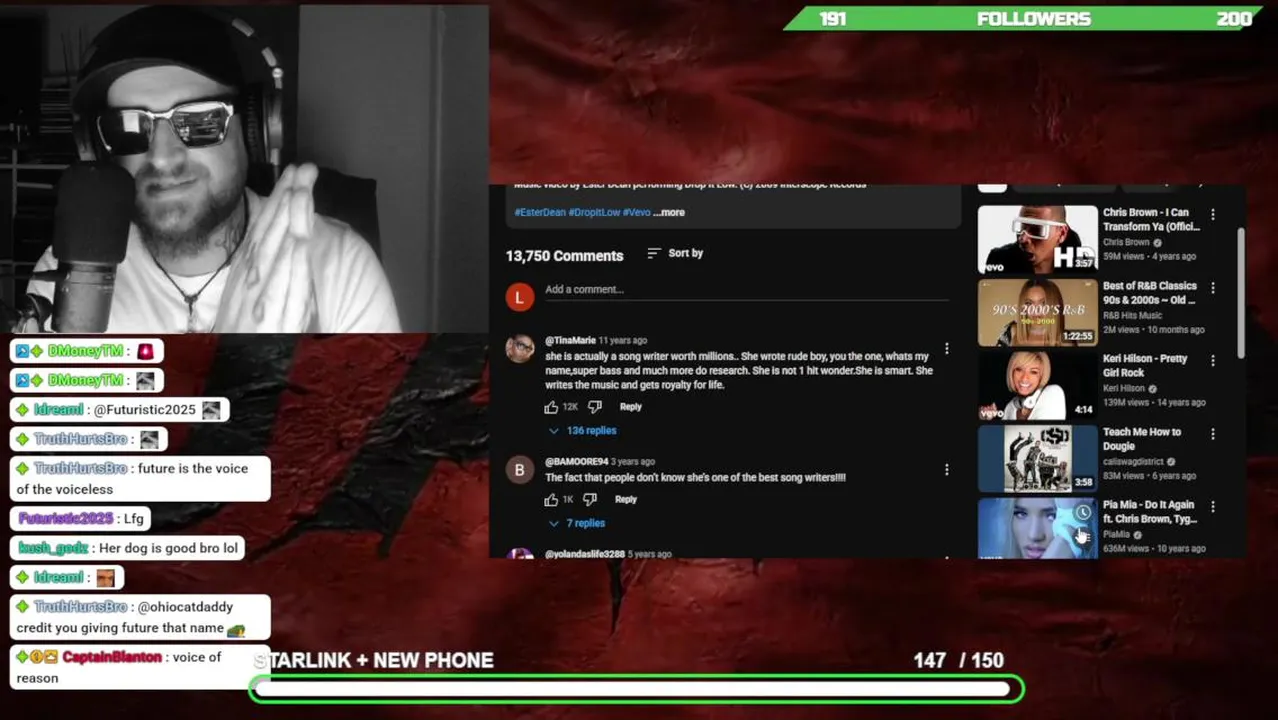Open 'Keri Hilson - Pretty Girl Rock' title
The height and width of the screenshot is (720, 1278).
tap(1145, 366)
